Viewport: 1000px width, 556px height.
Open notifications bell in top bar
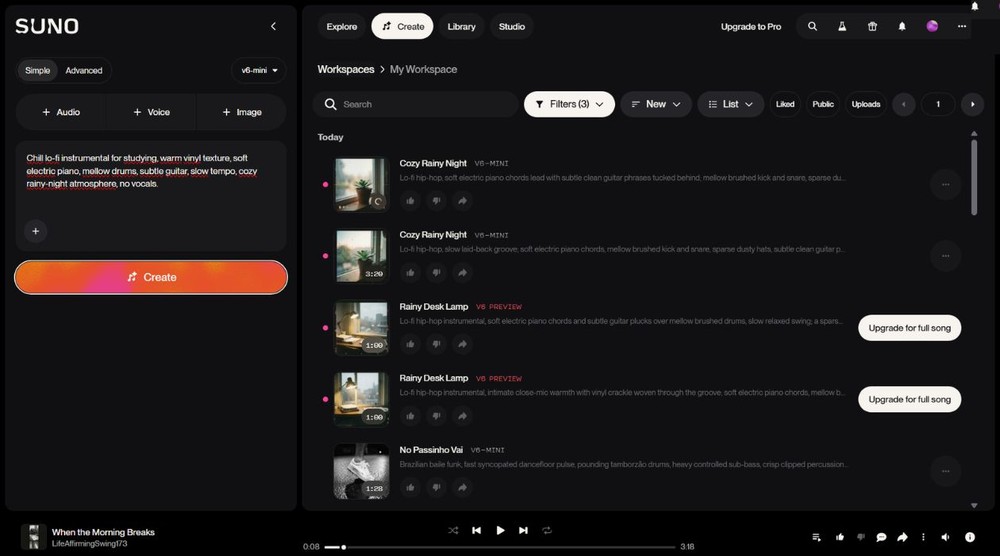[902, 26]
